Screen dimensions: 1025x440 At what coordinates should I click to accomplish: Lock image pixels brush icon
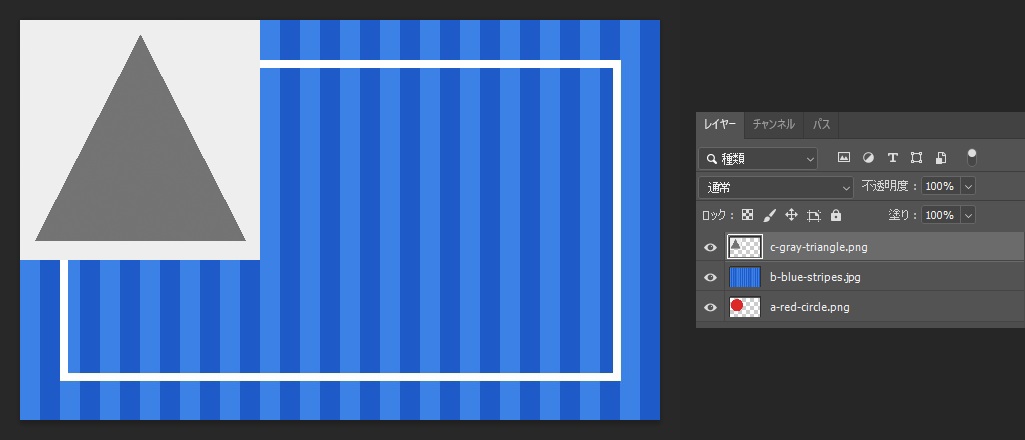pos(769,215)
